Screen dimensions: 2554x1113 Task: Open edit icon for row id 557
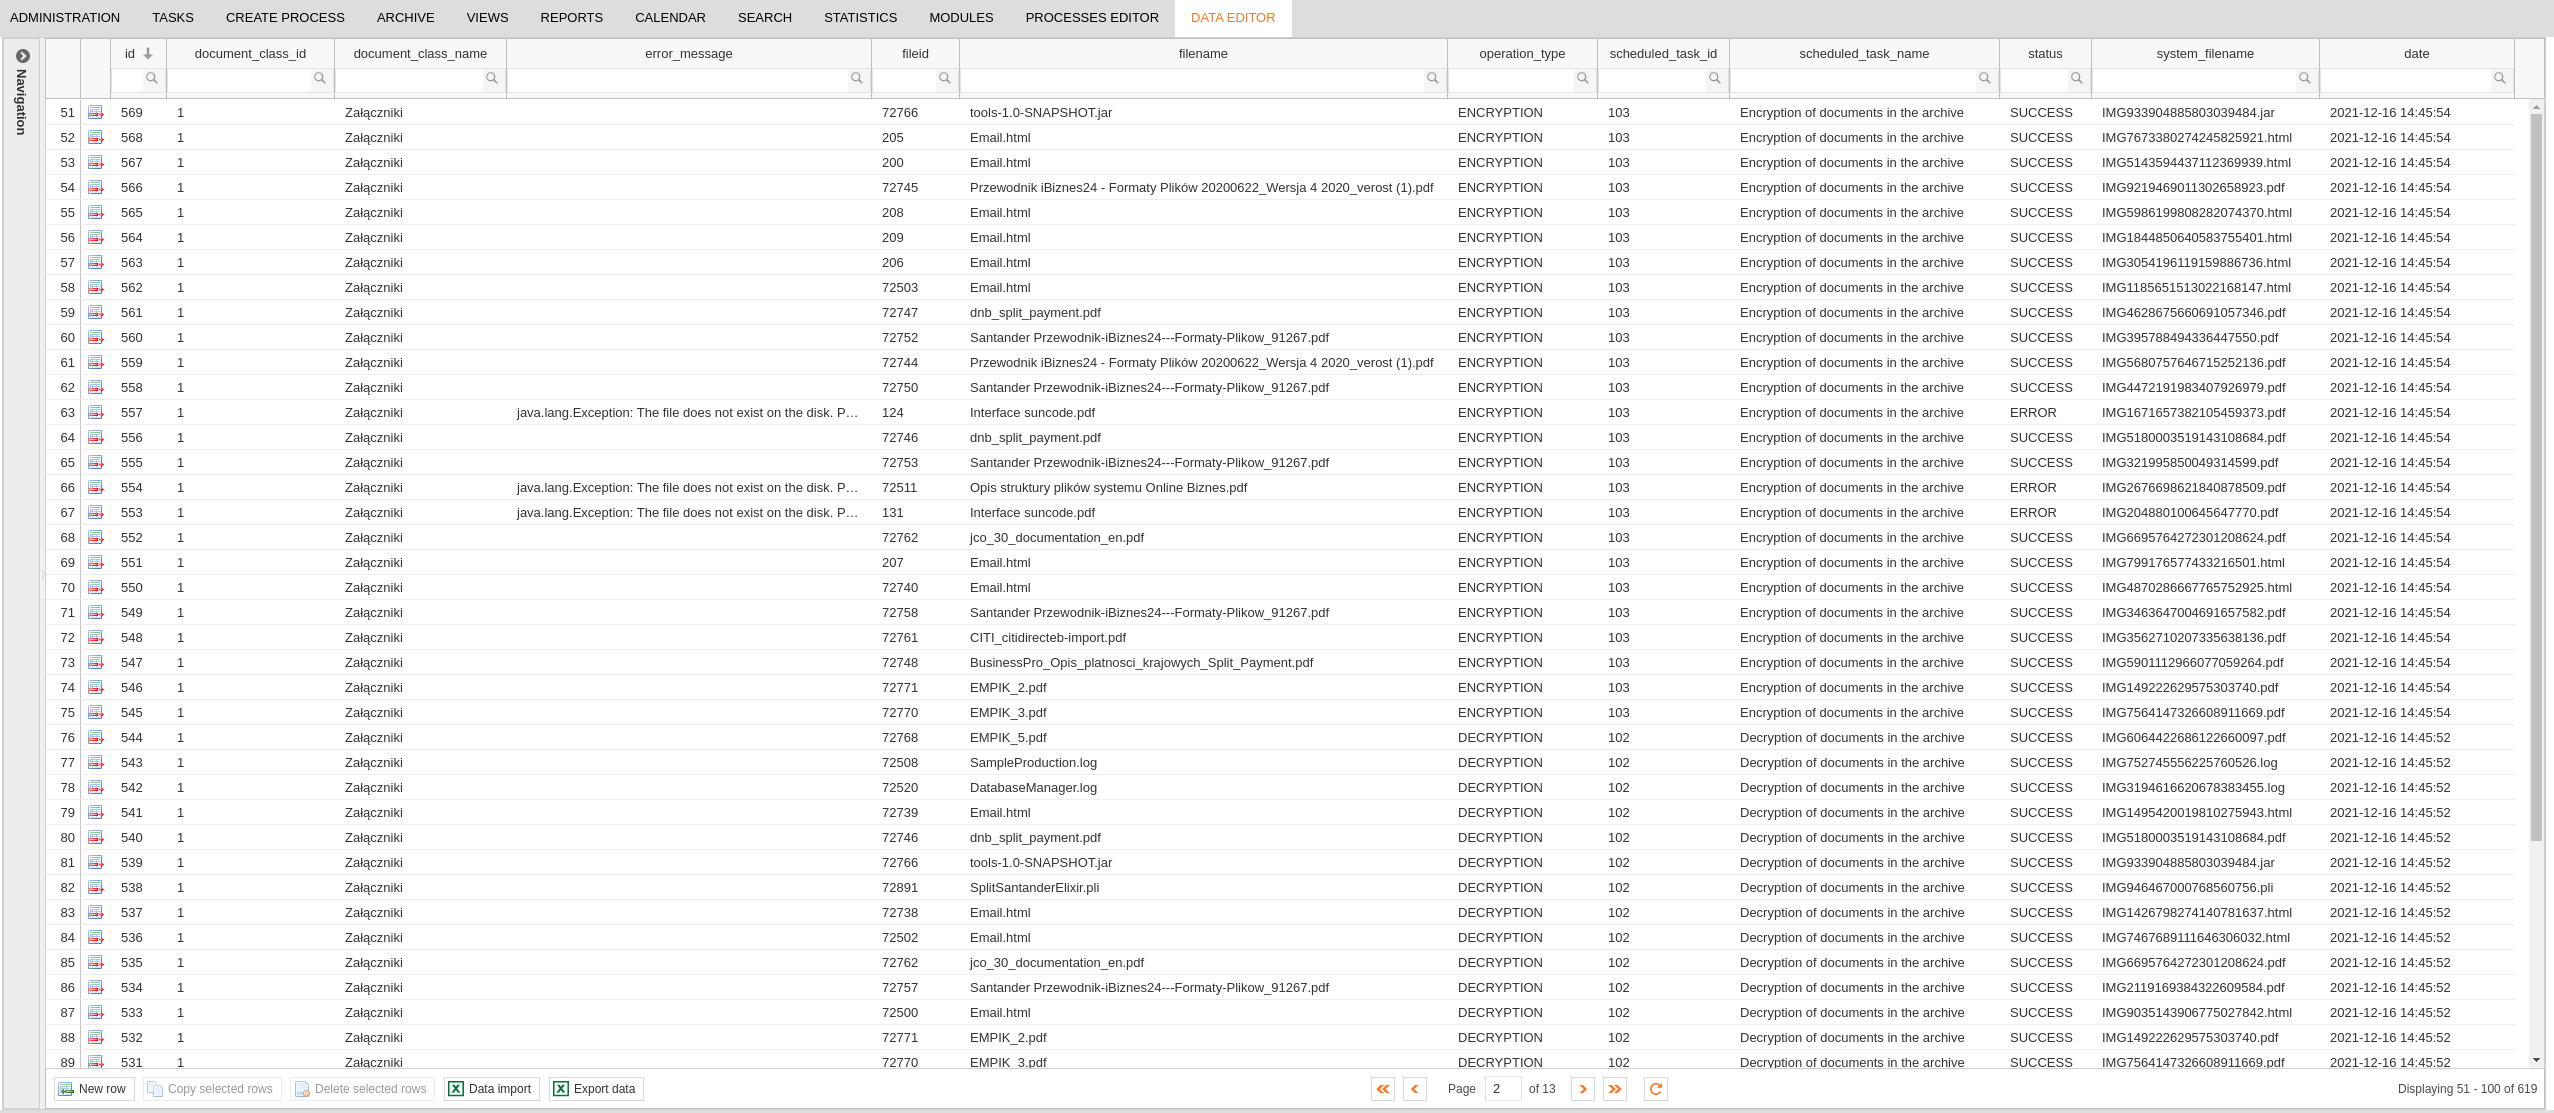(96, 413)
